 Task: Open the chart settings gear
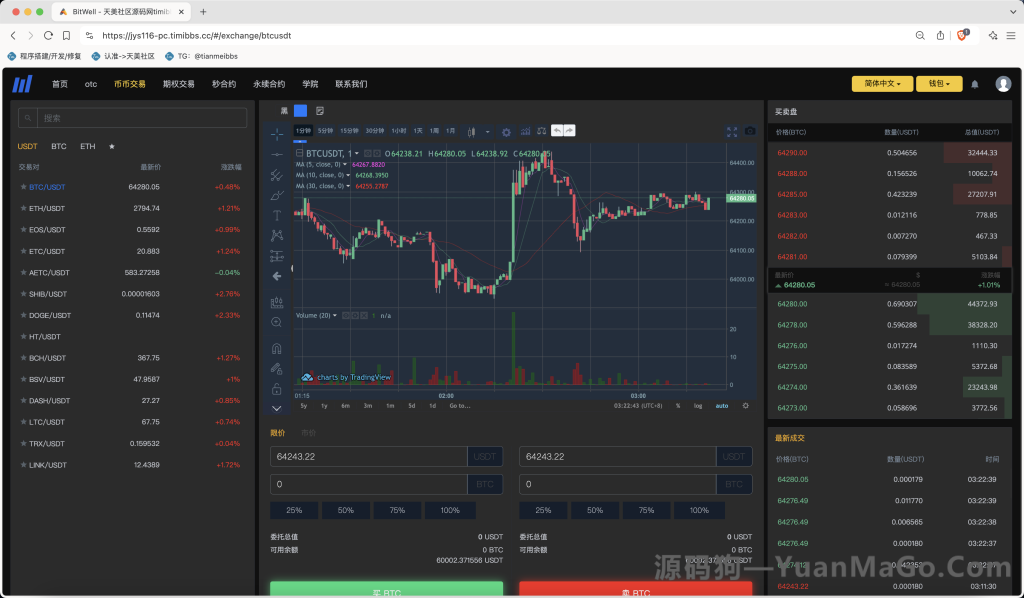507,132
